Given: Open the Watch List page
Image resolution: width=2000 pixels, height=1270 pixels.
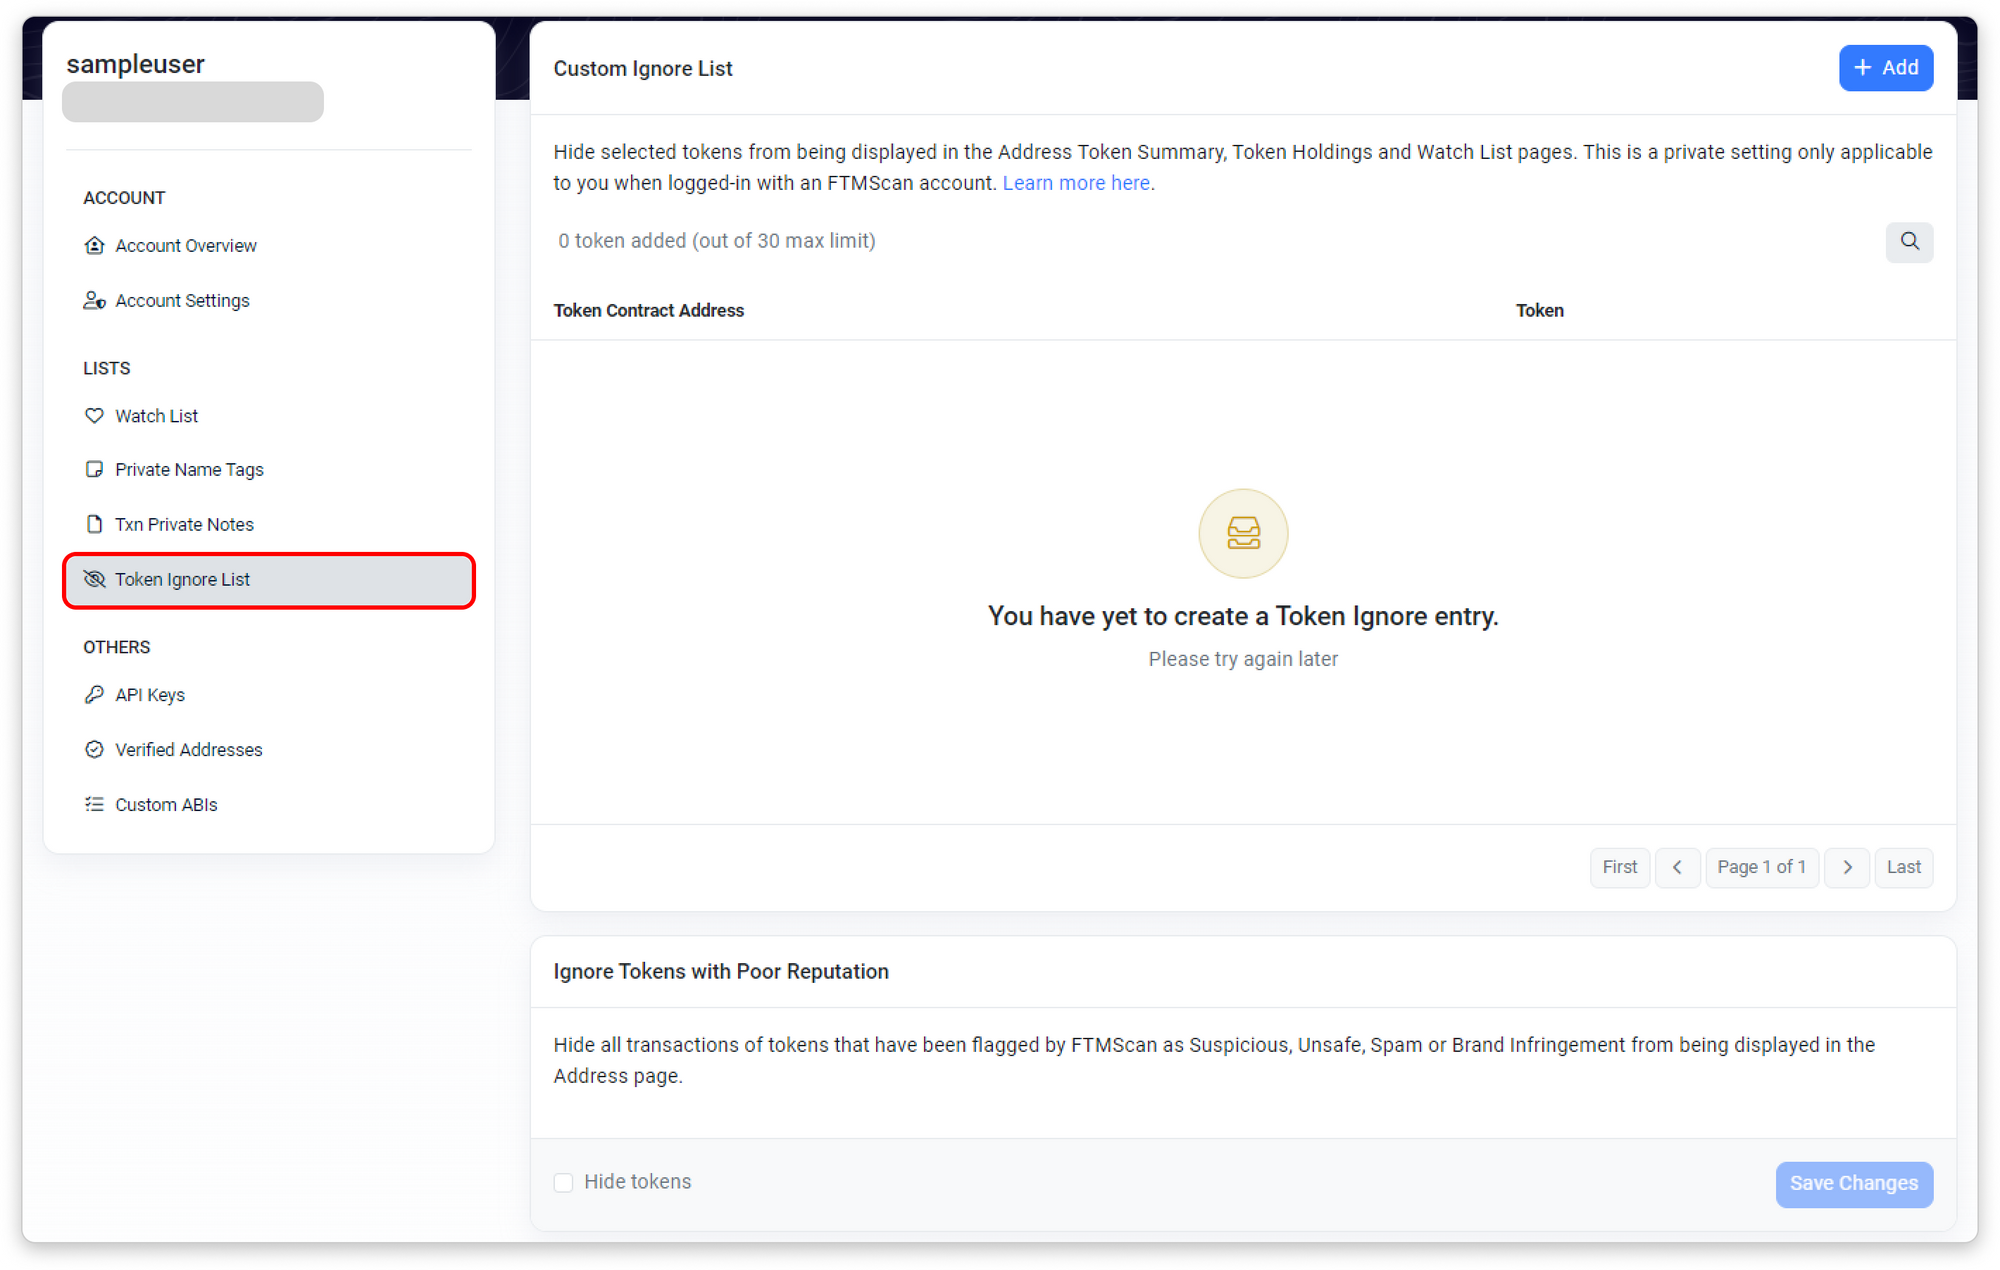Looking at the screenshot, I should click(156, 416).
